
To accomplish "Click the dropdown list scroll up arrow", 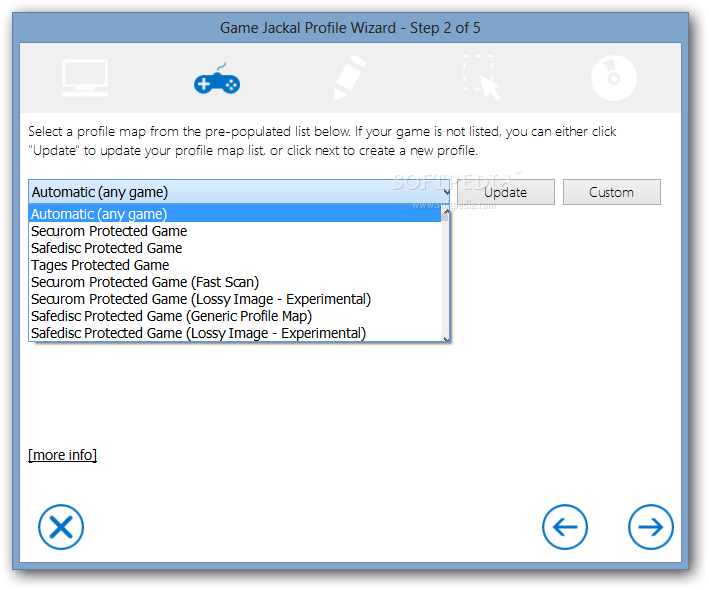I will click(x=446, y=210).
